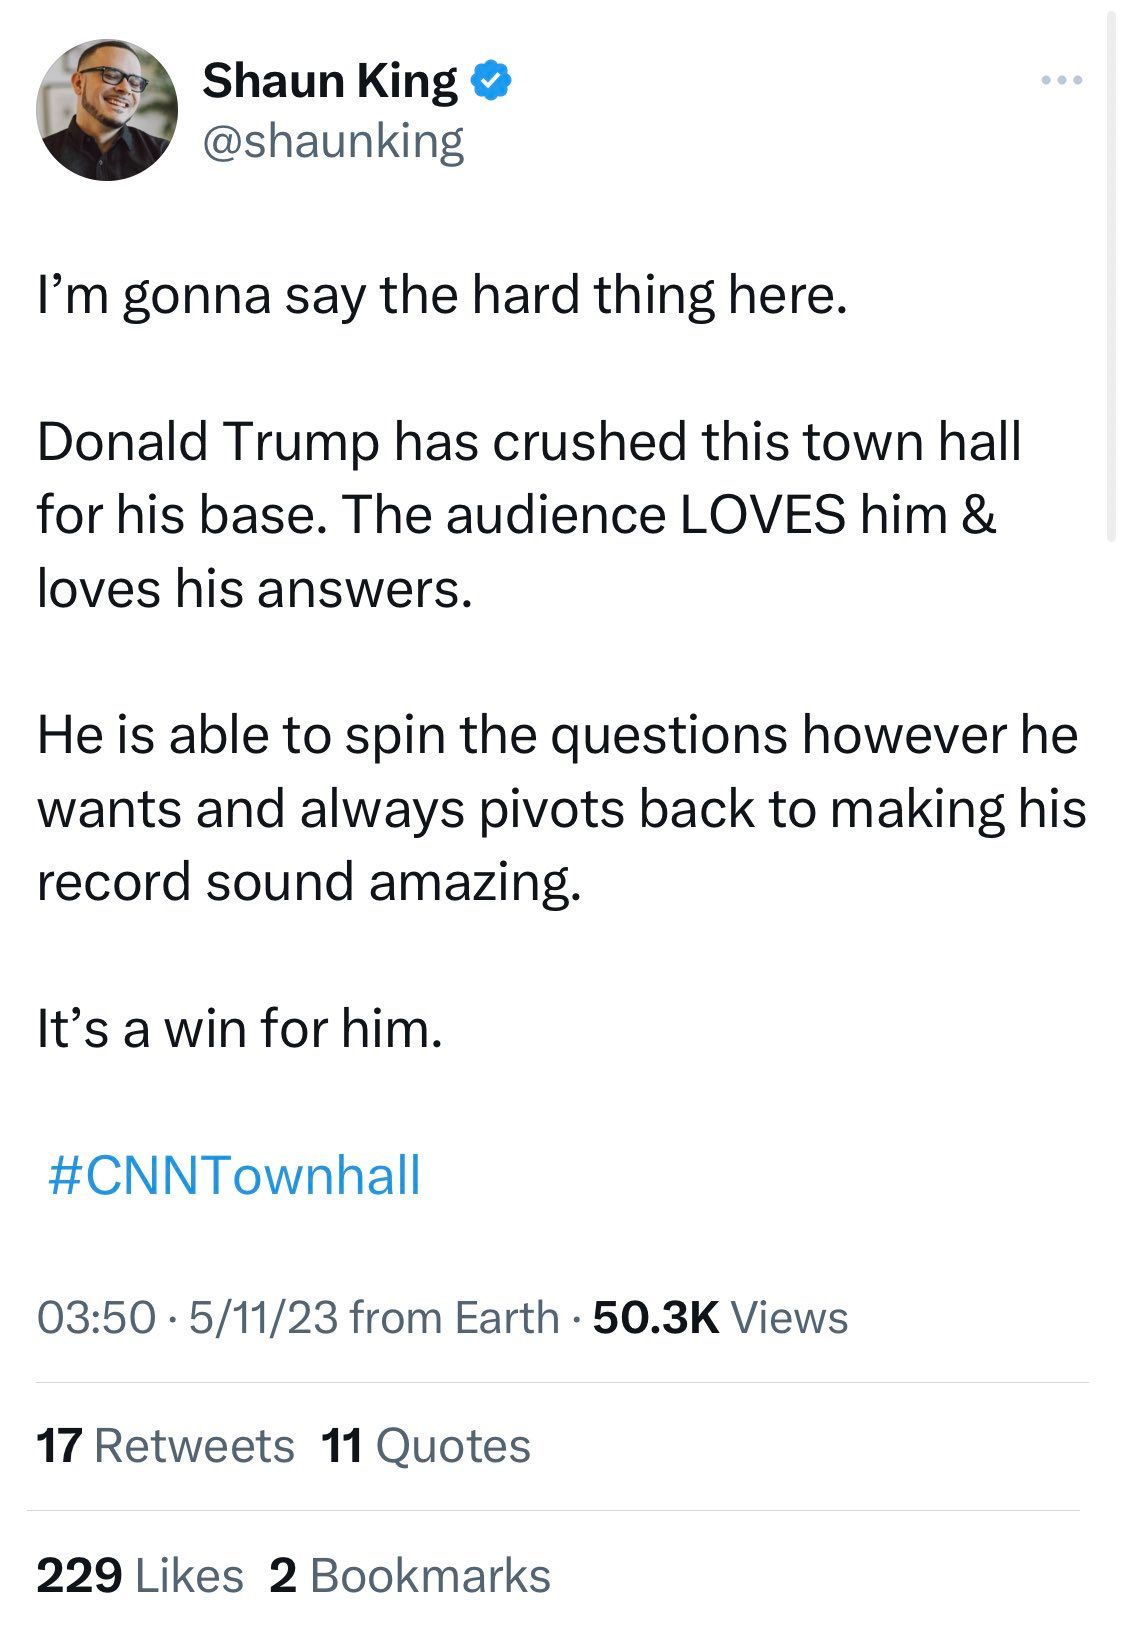Click the line "I'm gonna say the hard thing here."

(442, 295)
